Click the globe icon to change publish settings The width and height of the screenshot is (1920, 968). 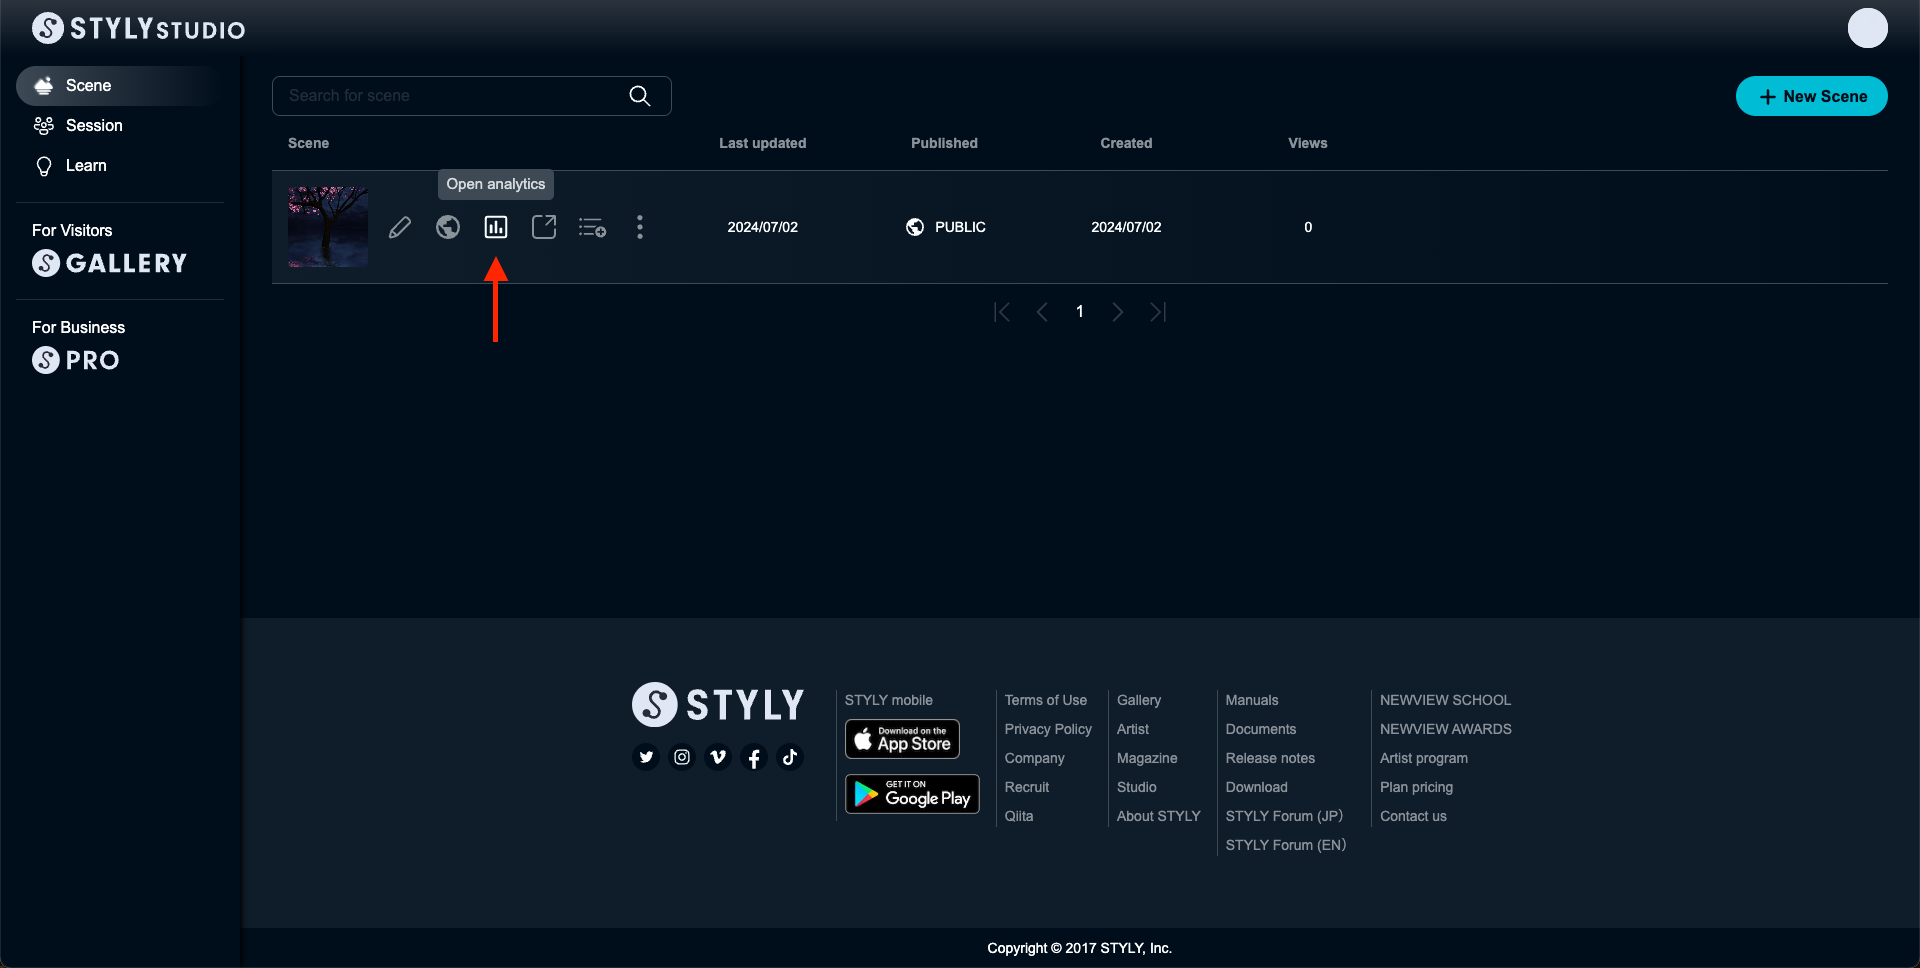[448, 227]
